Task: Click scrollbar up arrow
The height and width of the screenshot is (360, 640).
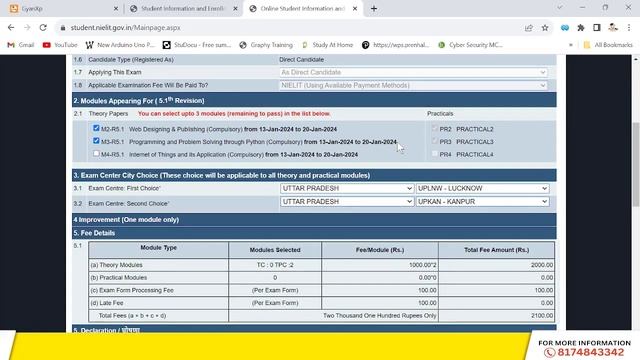Action: coord(636,59)
